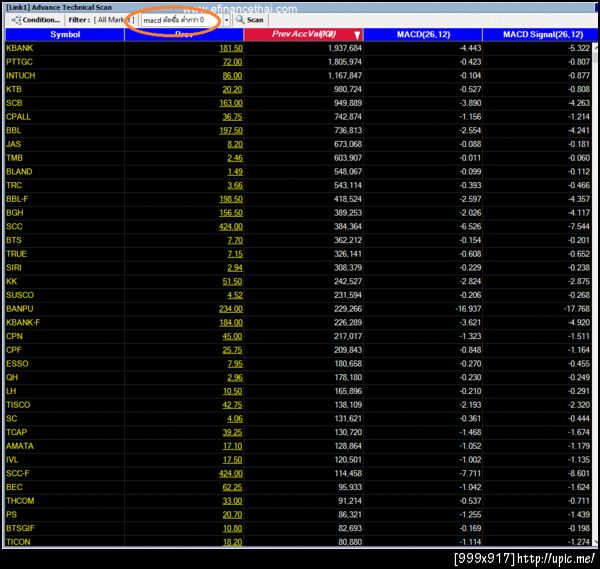Image resolution: width=600 pixels, height=569 pixels.
Task: Select the INTUCH symbol
Action: click(x=21, y=76)
